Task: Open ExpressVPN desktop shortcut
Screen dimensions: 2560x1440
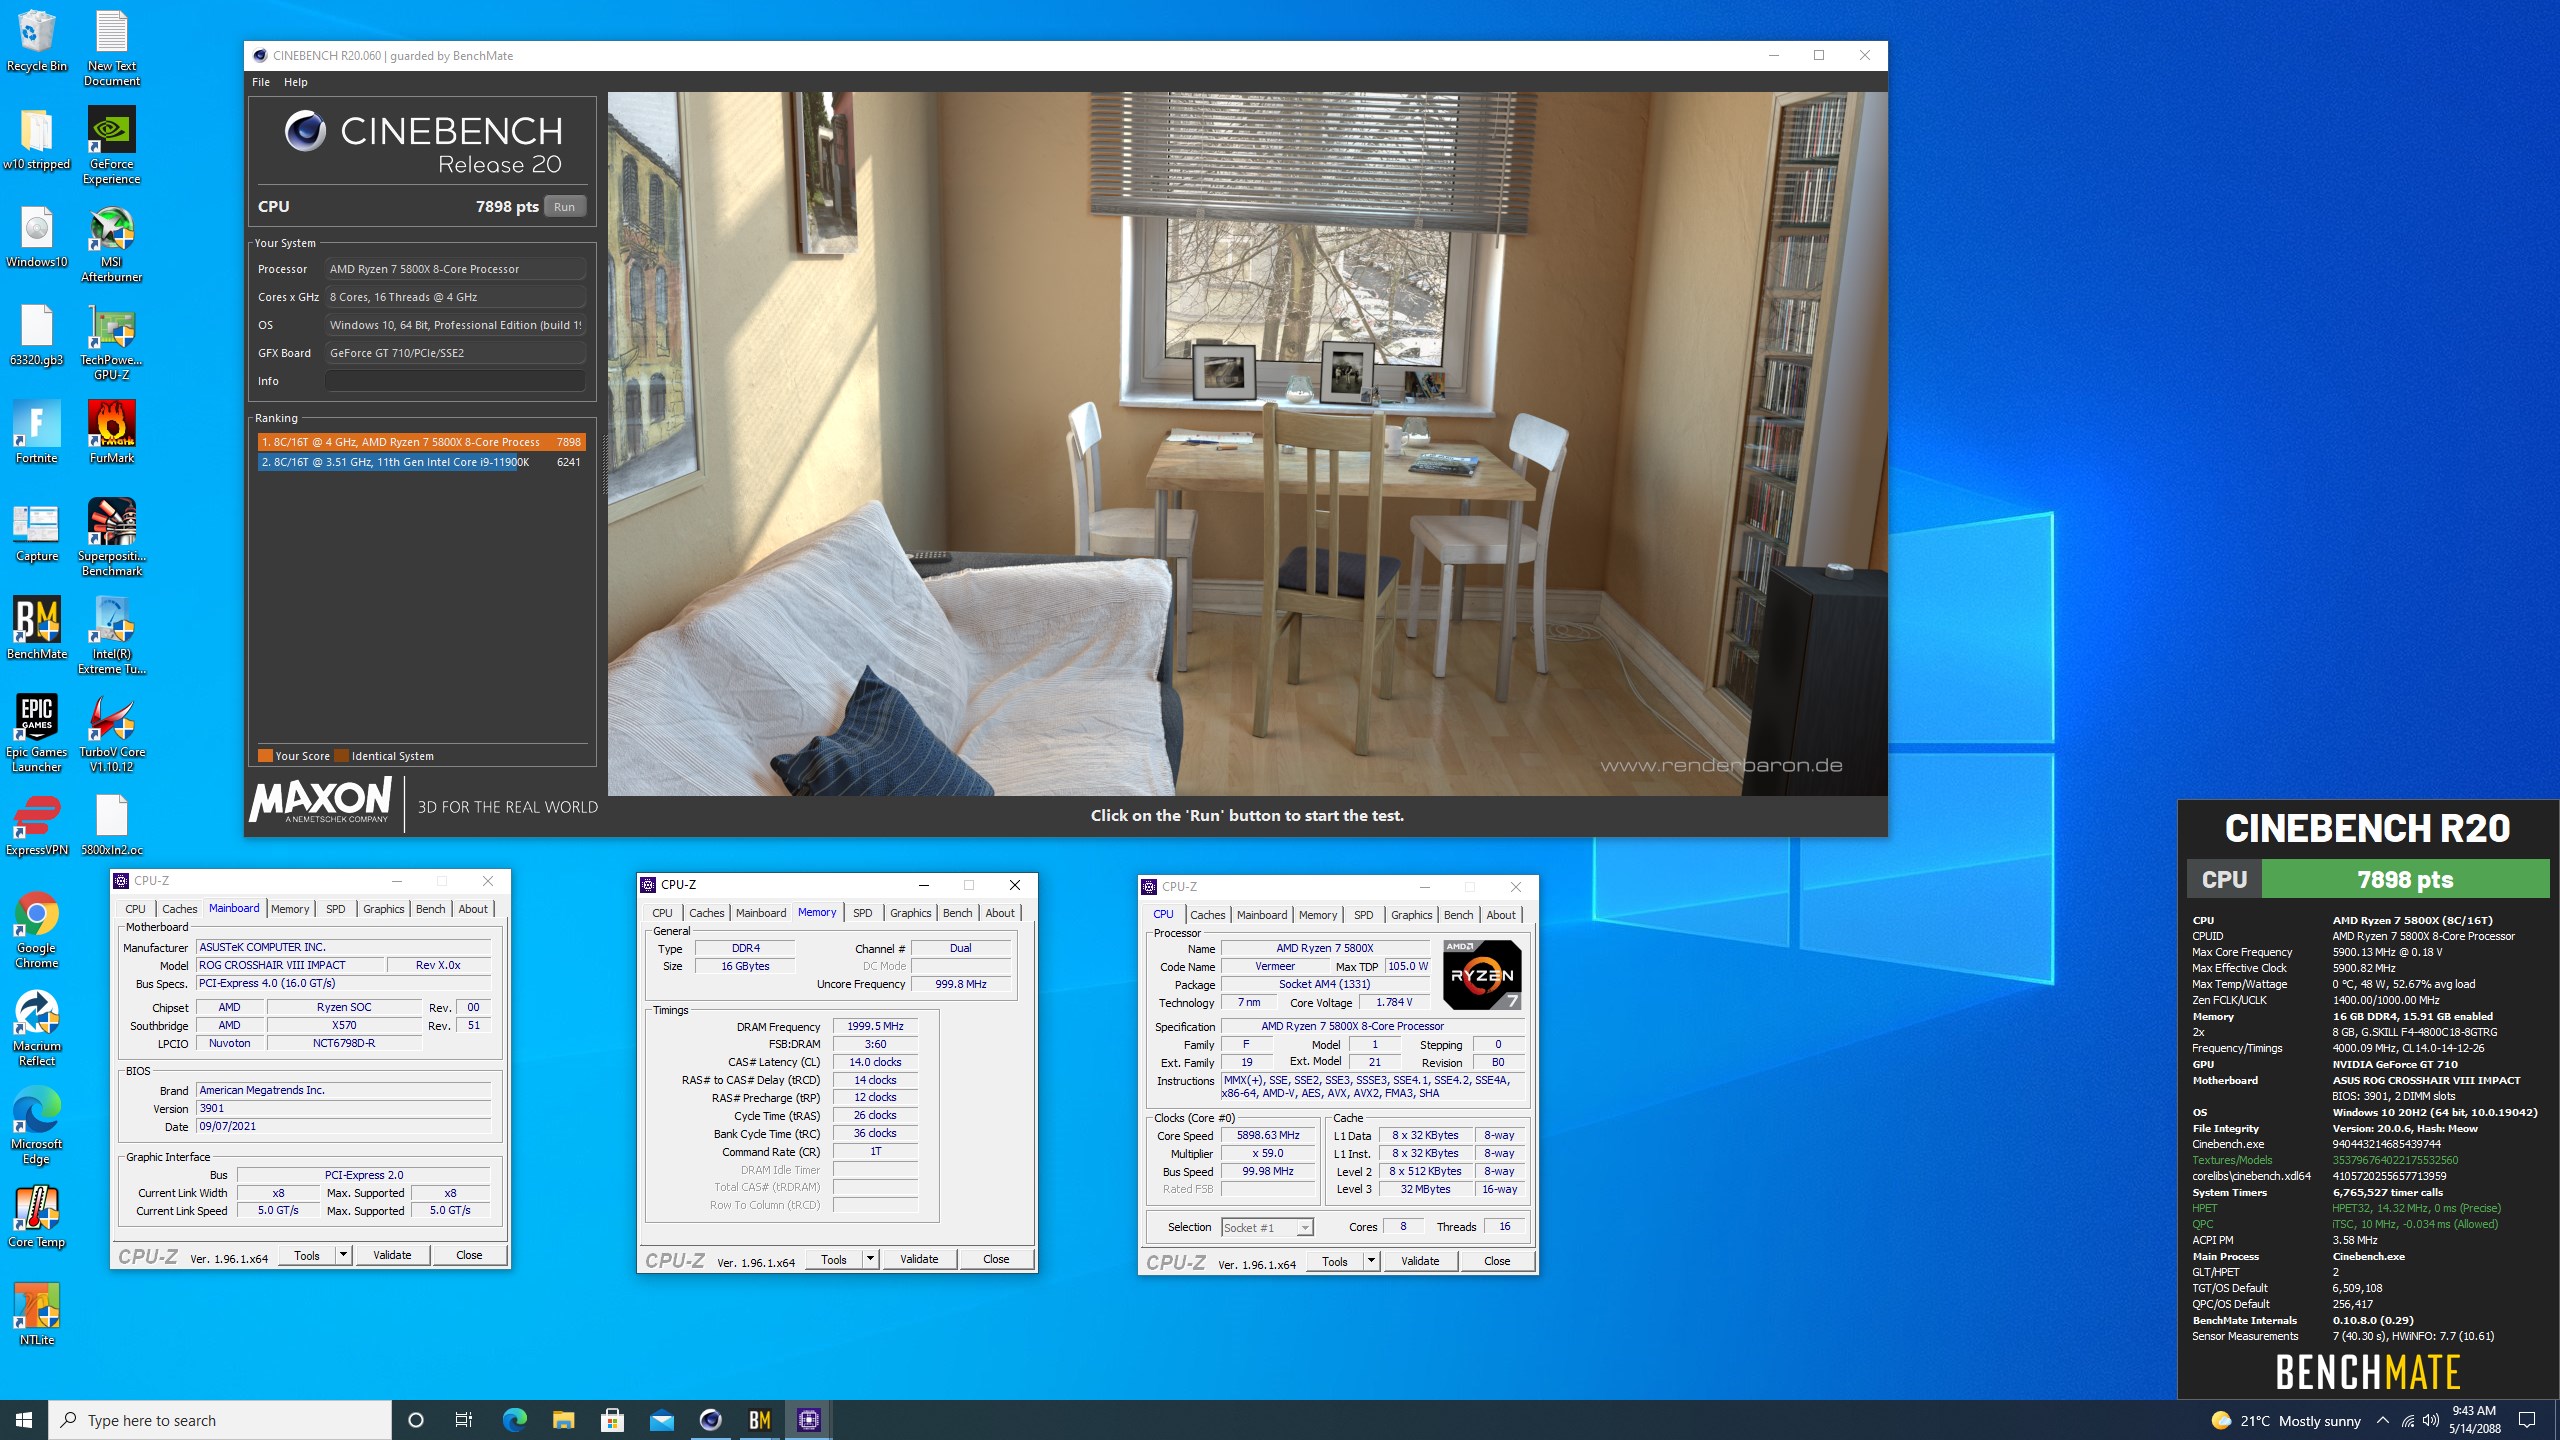Action: [36, 825]
